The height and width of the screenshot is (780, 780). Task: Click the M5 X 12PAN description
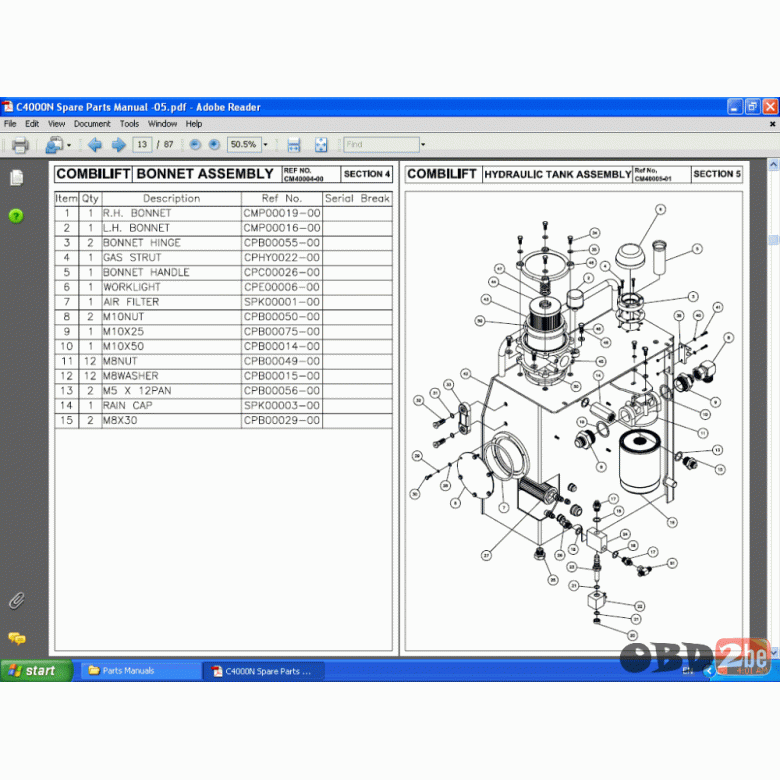pyautogui.click(x=137, y=390)
